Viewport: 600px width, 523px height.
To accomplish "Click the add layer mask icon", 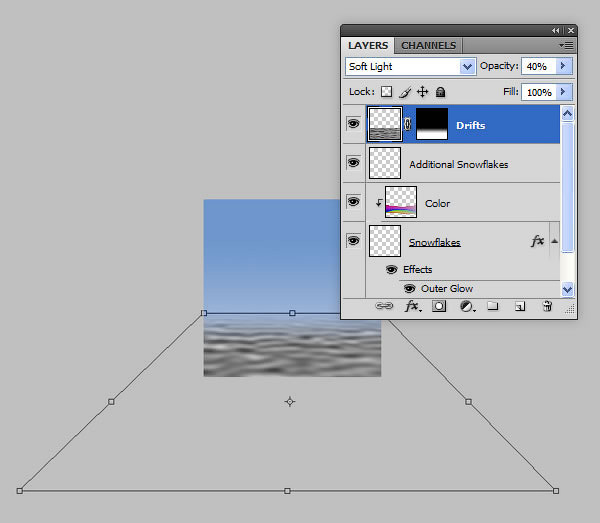I will pyautogui.click(x=439, y=306).
